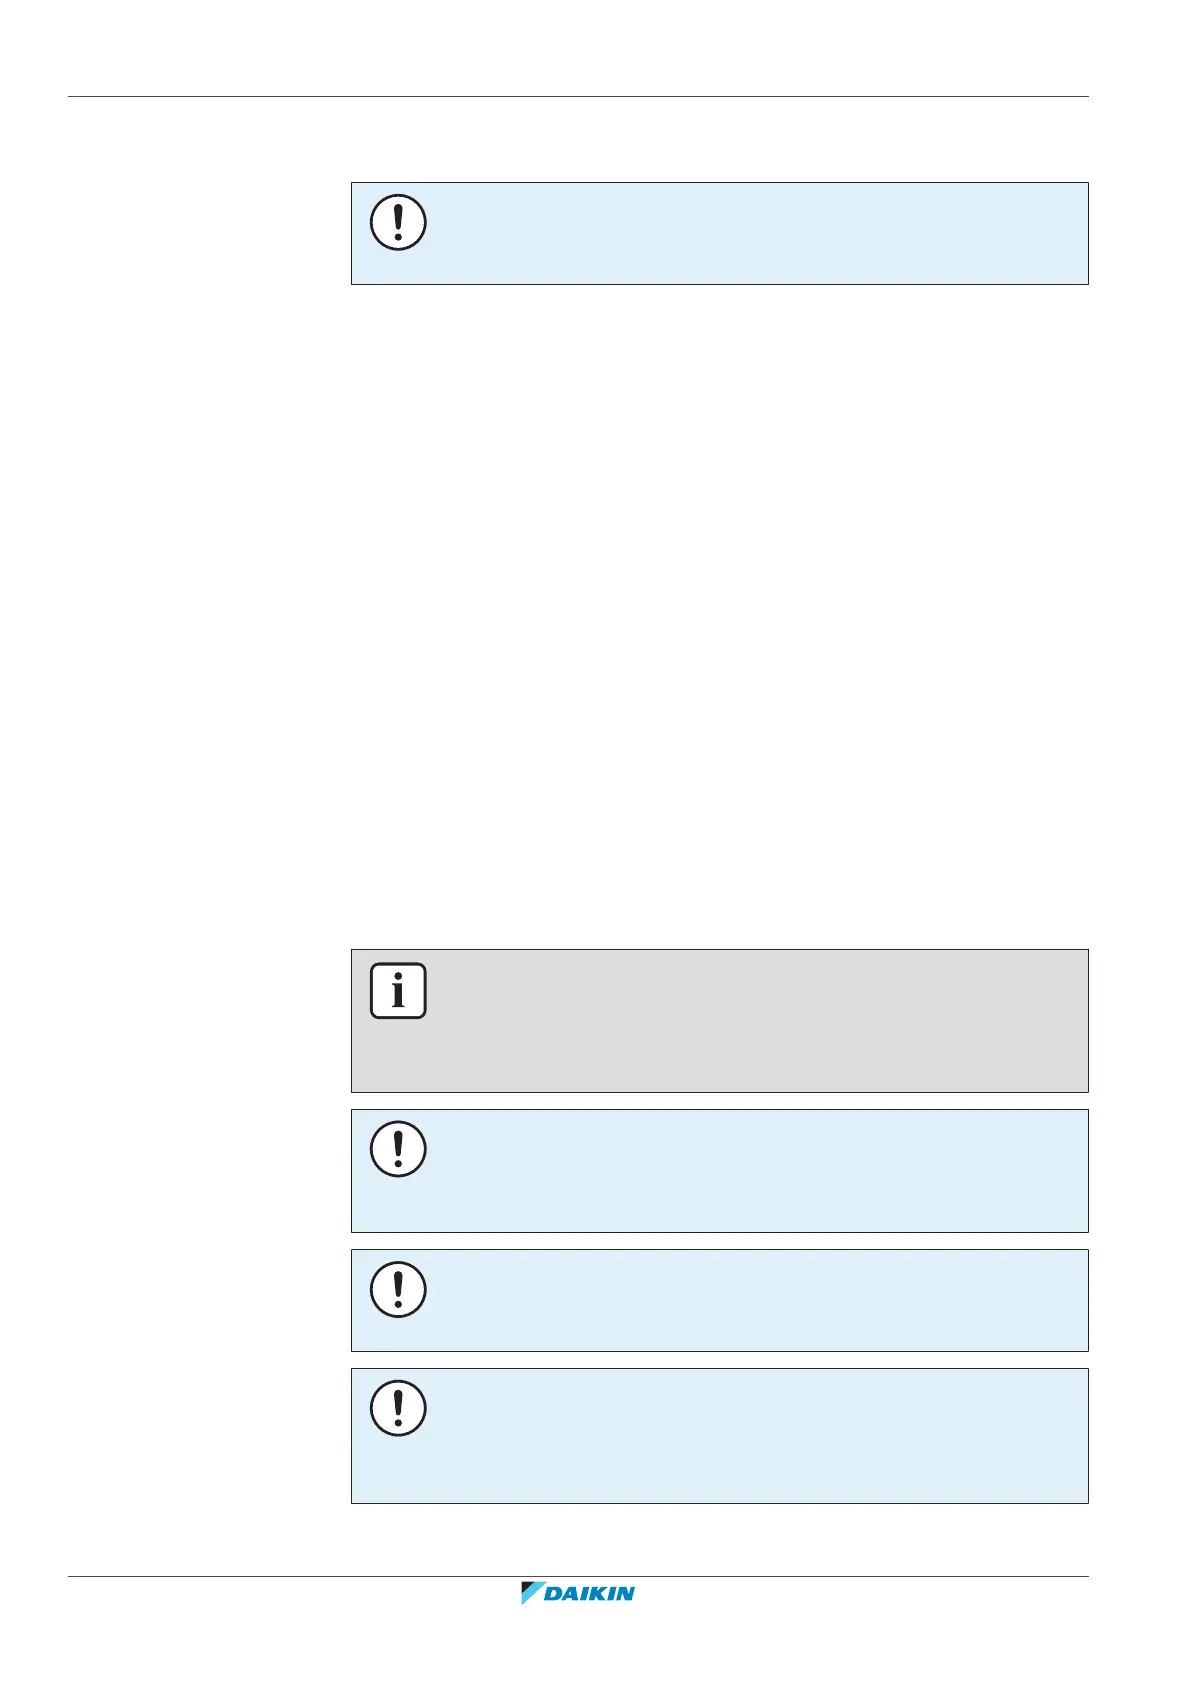Click exclamation icon in second-to-last blue notice

click(398, 1289)
